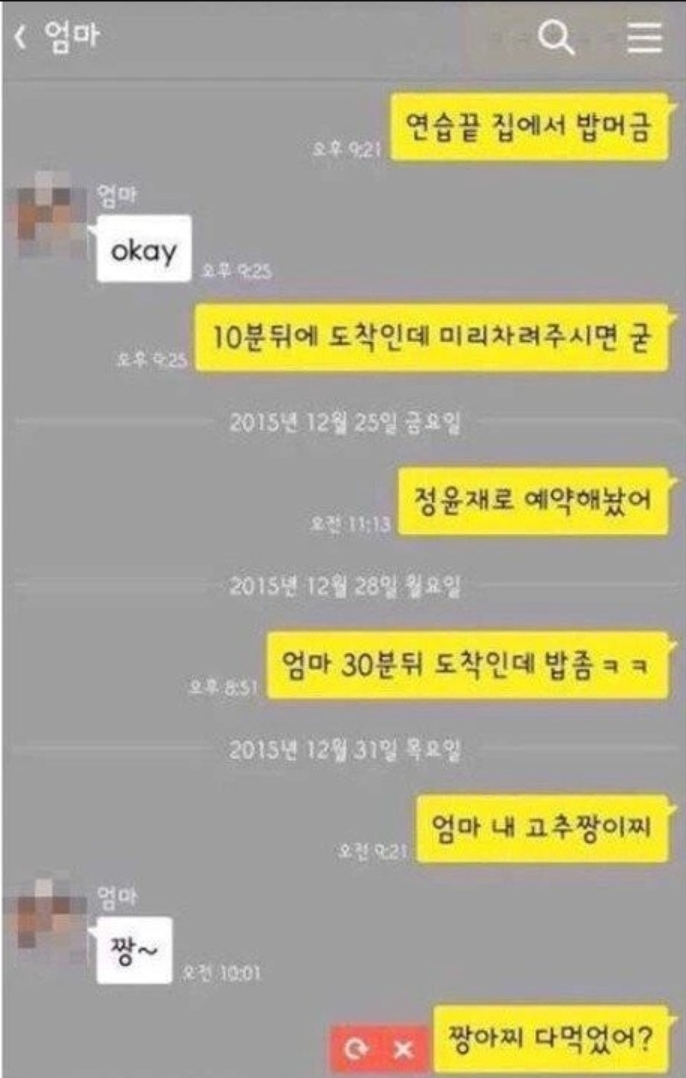
Task: Tap the red resend arrow icon
Action: pyautogui.click(x=356, y=1048)
